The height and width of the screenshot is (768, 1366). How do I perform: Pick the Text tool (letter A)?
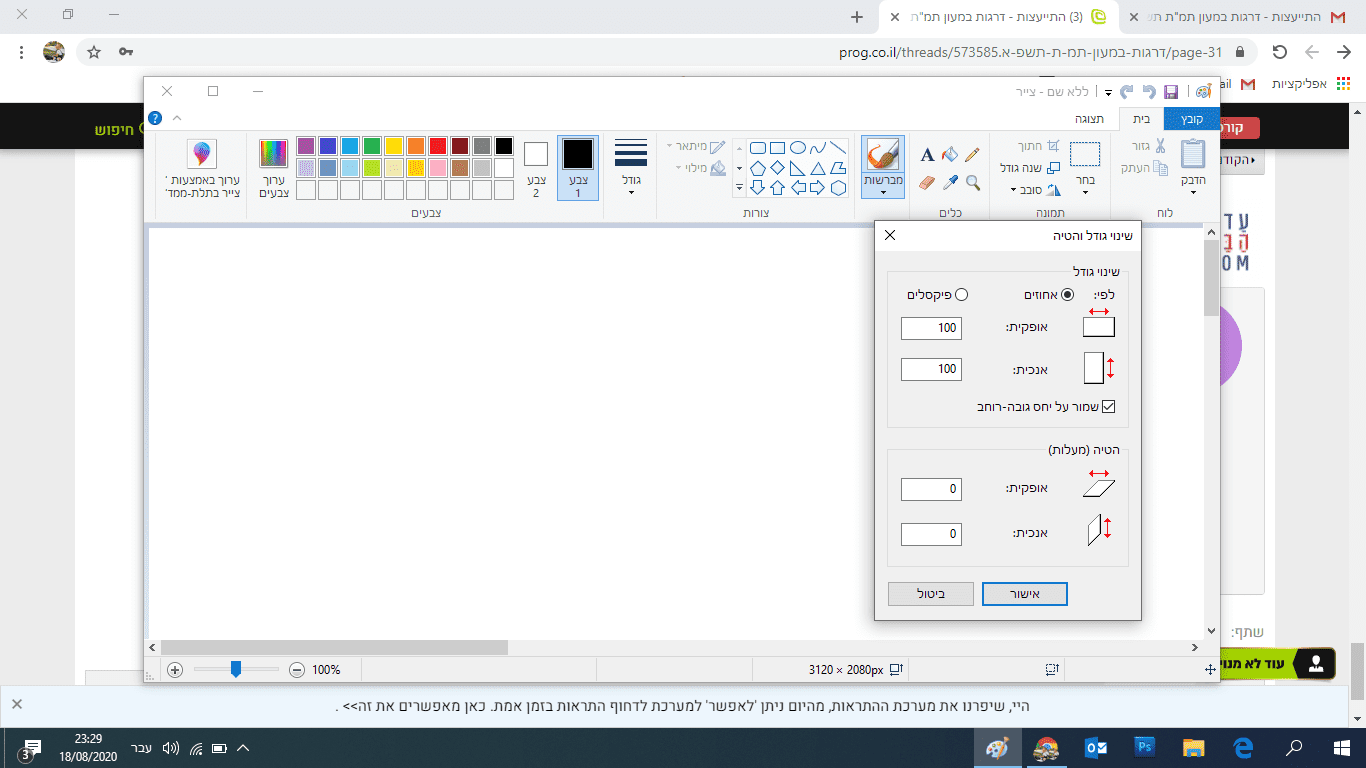pyautogui.click(x=927, y=154)
